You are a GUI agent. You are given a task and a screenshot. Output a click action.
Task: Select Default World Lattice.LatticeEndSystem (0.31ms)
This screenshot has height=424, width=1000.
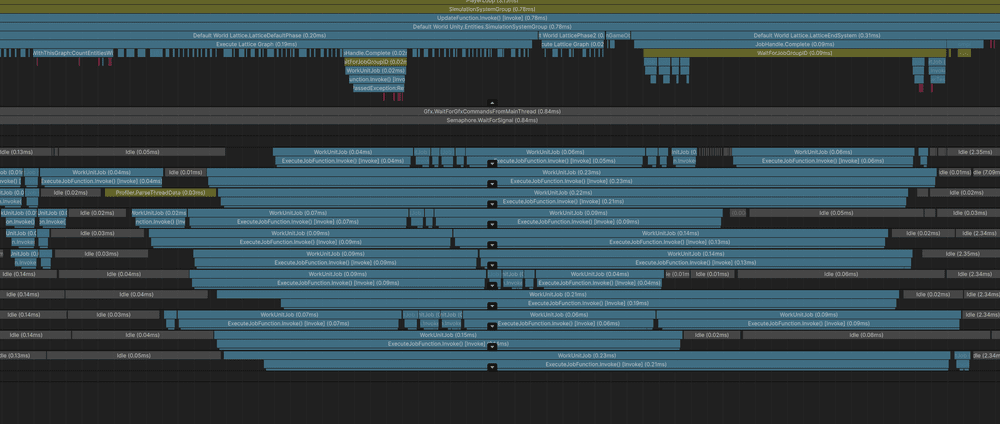coord(815,36)
